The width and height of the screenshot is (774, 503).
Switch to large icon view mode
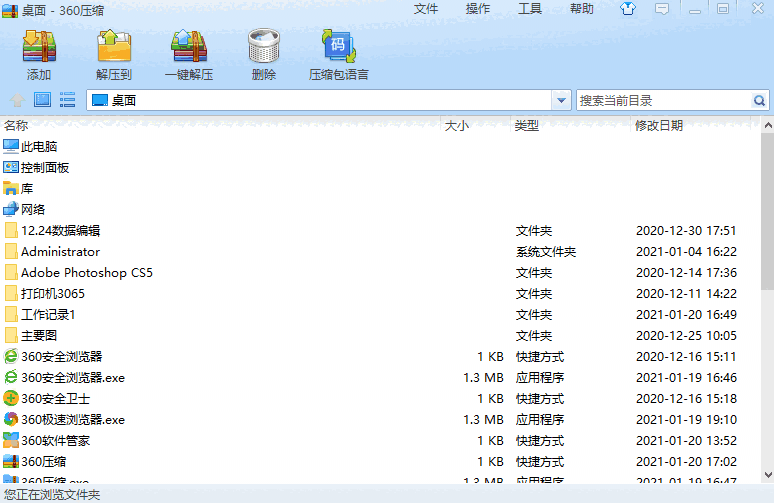[x=42, y=100]
